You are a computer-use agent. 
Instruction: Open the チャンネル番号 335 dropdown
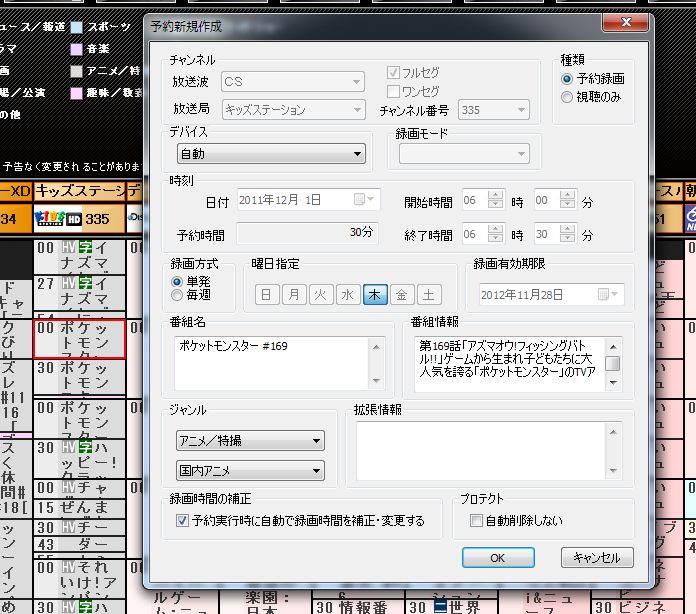click(494, 110)
